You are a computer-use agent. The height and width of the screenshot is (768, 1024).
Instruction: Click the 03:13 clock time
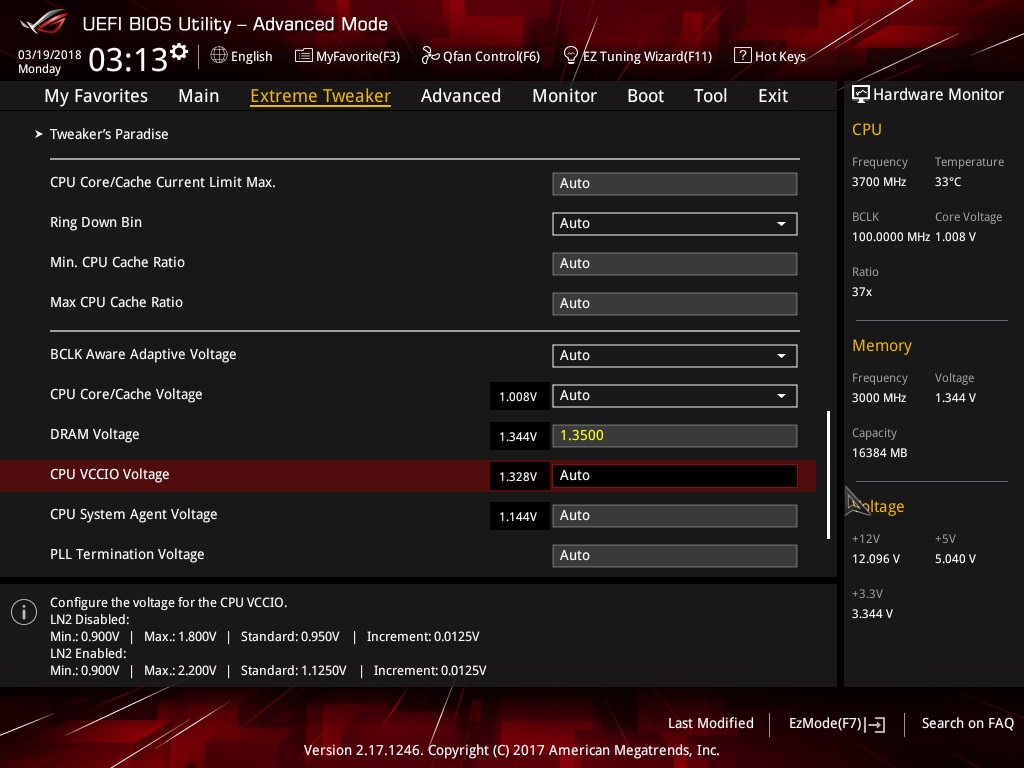128,59
